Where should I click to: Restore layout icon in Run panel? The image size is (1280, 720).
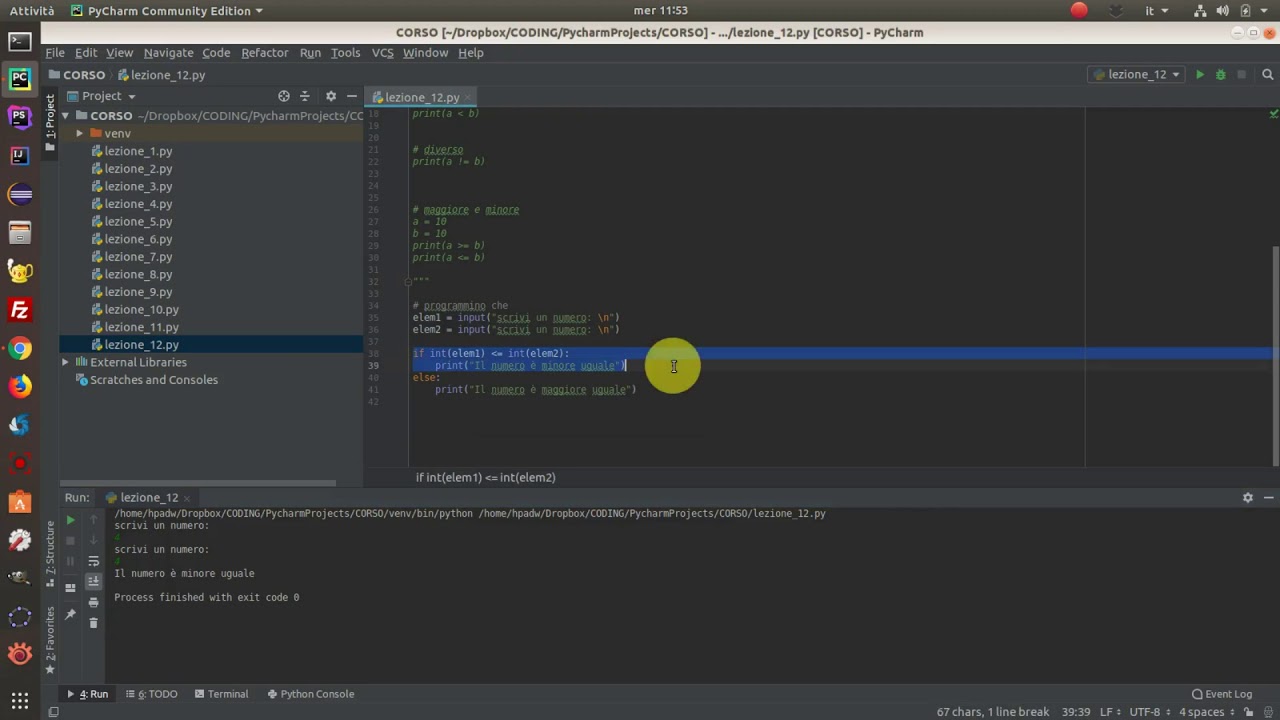click(x=70, y=587)
